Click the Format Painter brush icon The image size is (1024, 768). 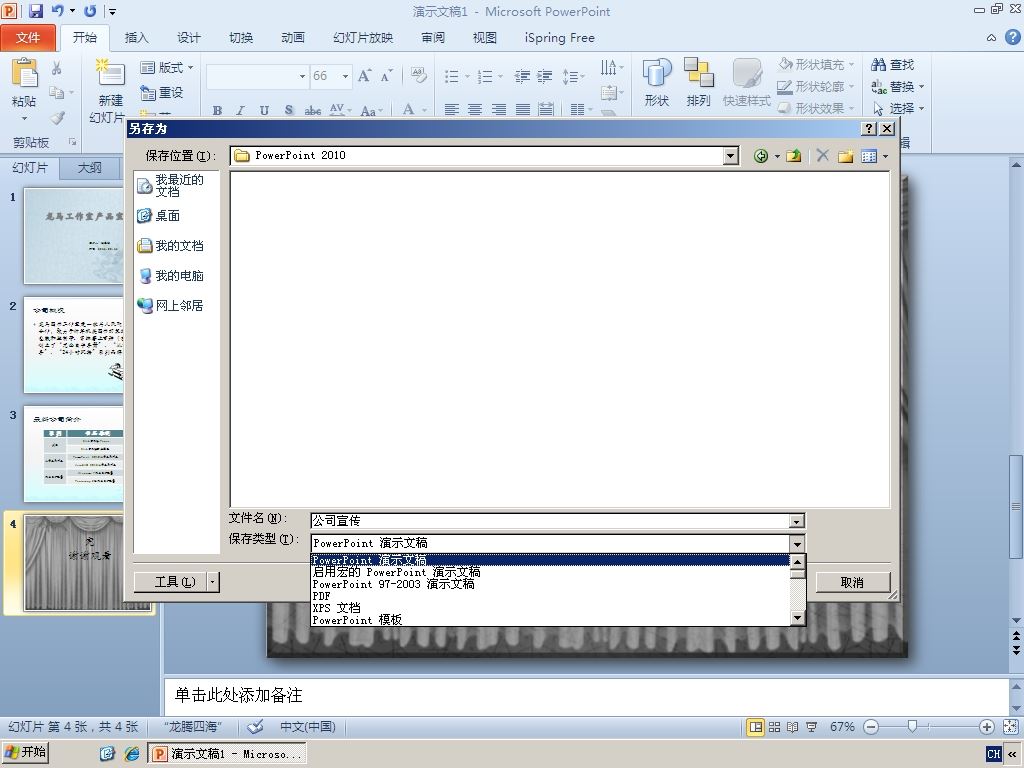point(57,118)
